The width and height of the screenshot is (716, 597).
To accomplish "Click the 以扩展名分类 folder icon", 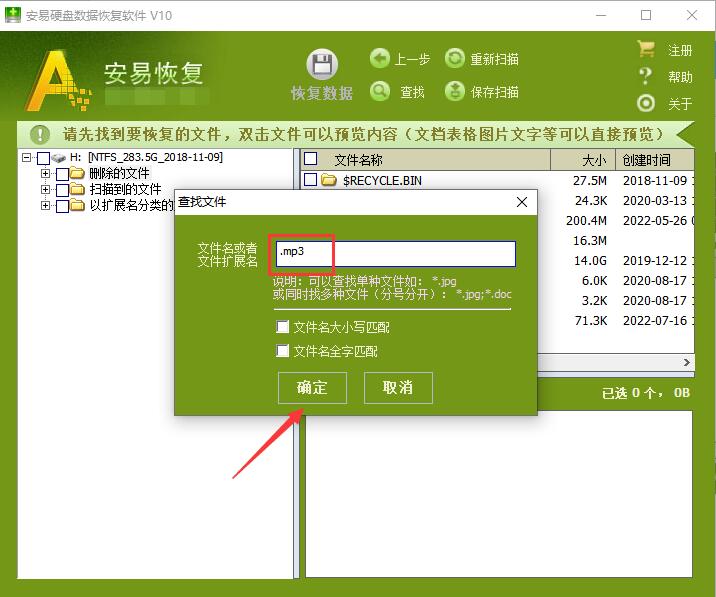I will coord(77,205).
